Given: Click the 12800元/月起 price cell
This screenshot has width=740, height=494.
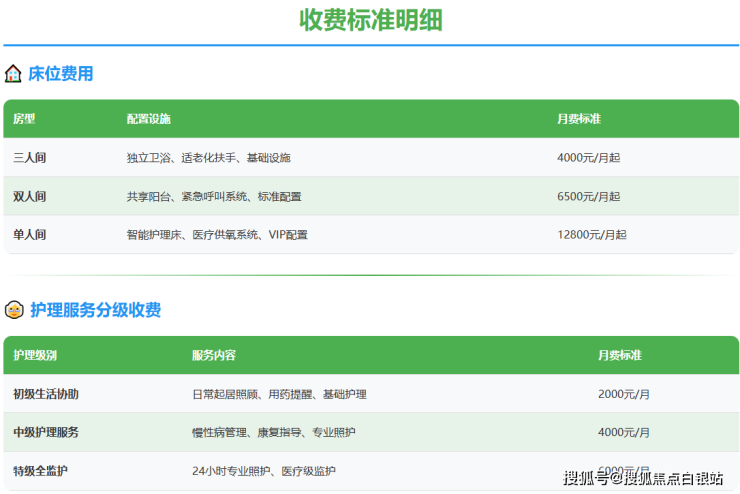Looking at the screenshot, I should (591, 234).
